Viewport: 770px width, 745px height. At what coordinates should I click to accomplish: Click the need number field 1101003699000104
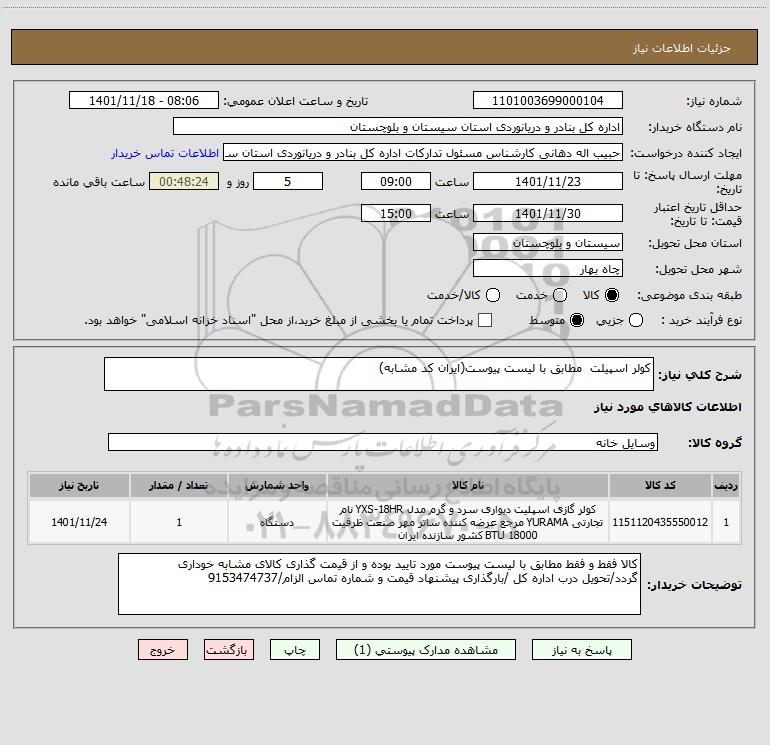(x=548, y=101)
